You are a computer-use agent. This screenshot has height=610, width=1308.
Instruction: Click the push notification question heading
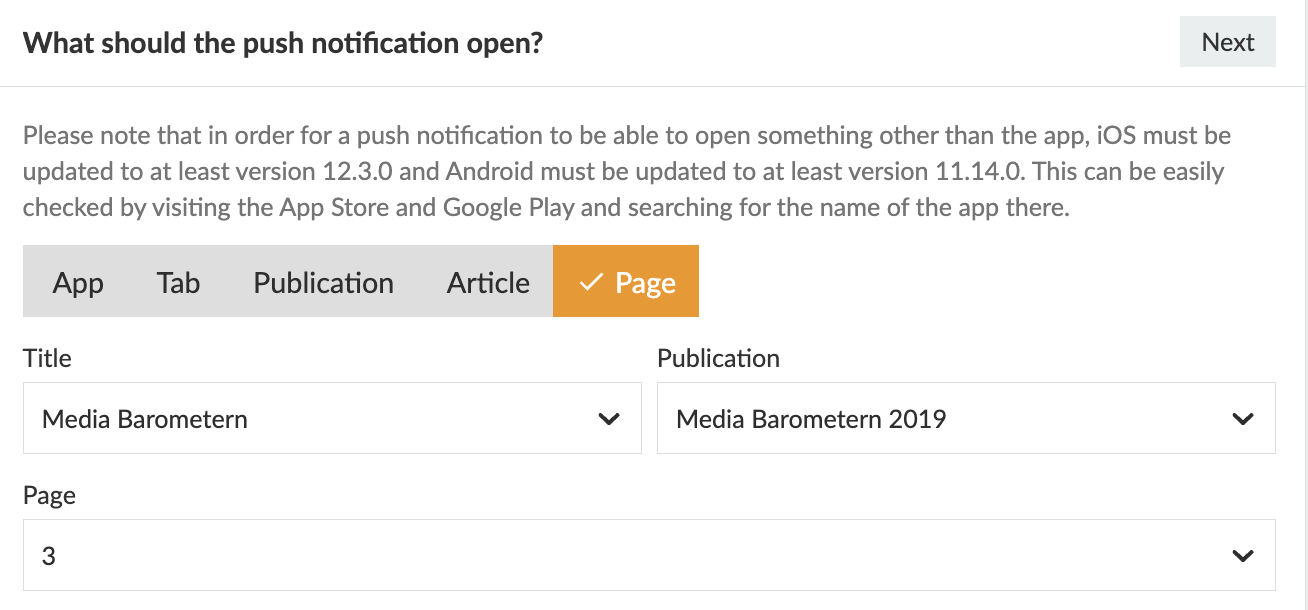pos(282,43)
